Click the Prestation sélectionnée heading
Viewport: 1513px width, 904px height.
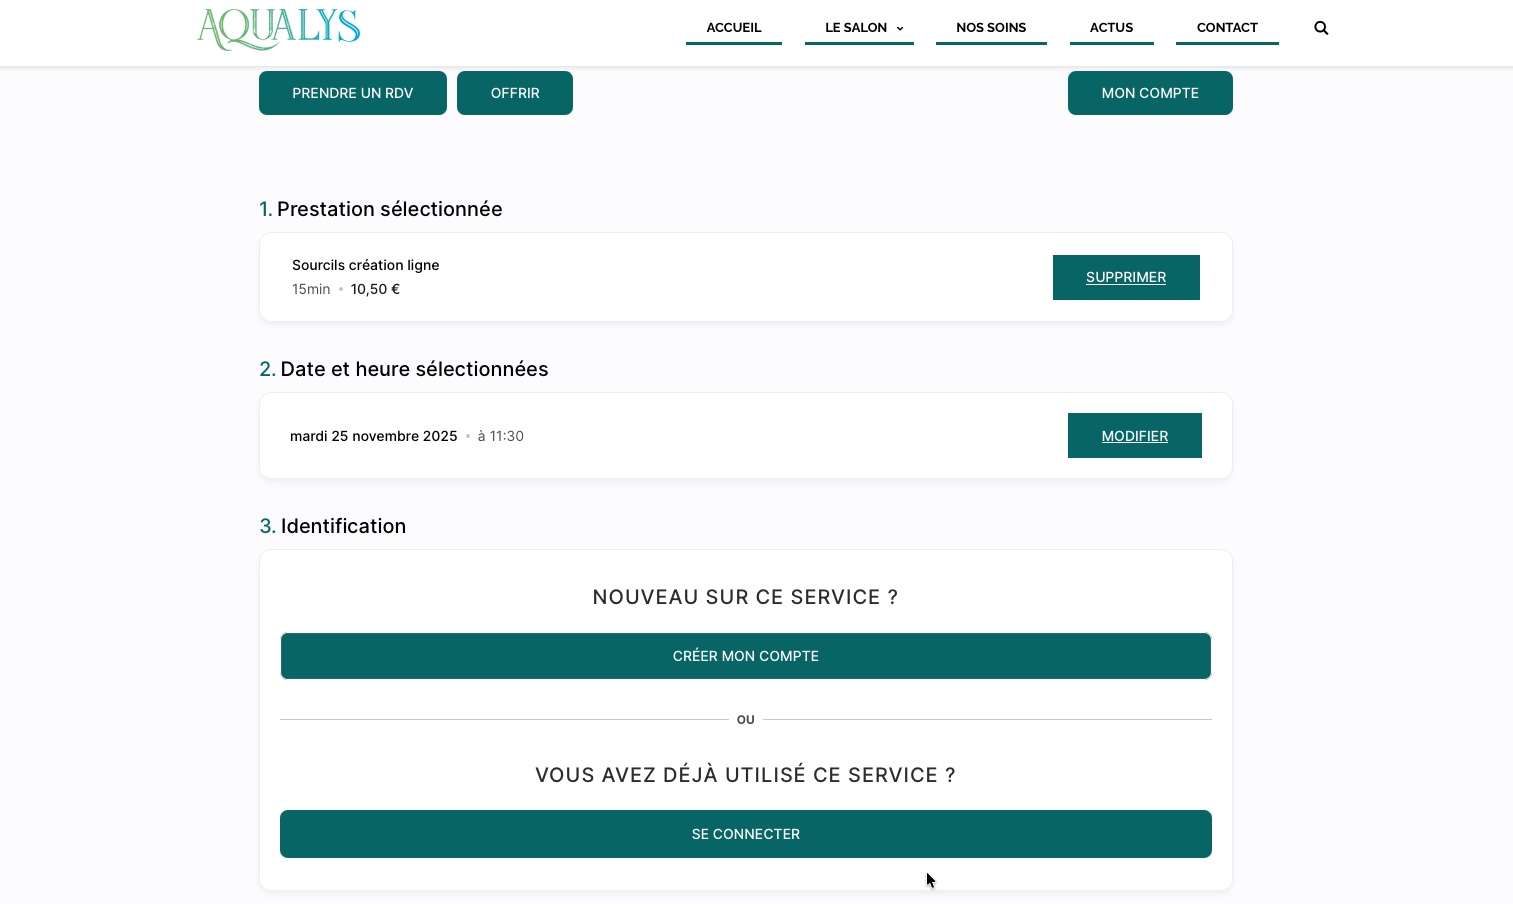(x=389, y=209)
